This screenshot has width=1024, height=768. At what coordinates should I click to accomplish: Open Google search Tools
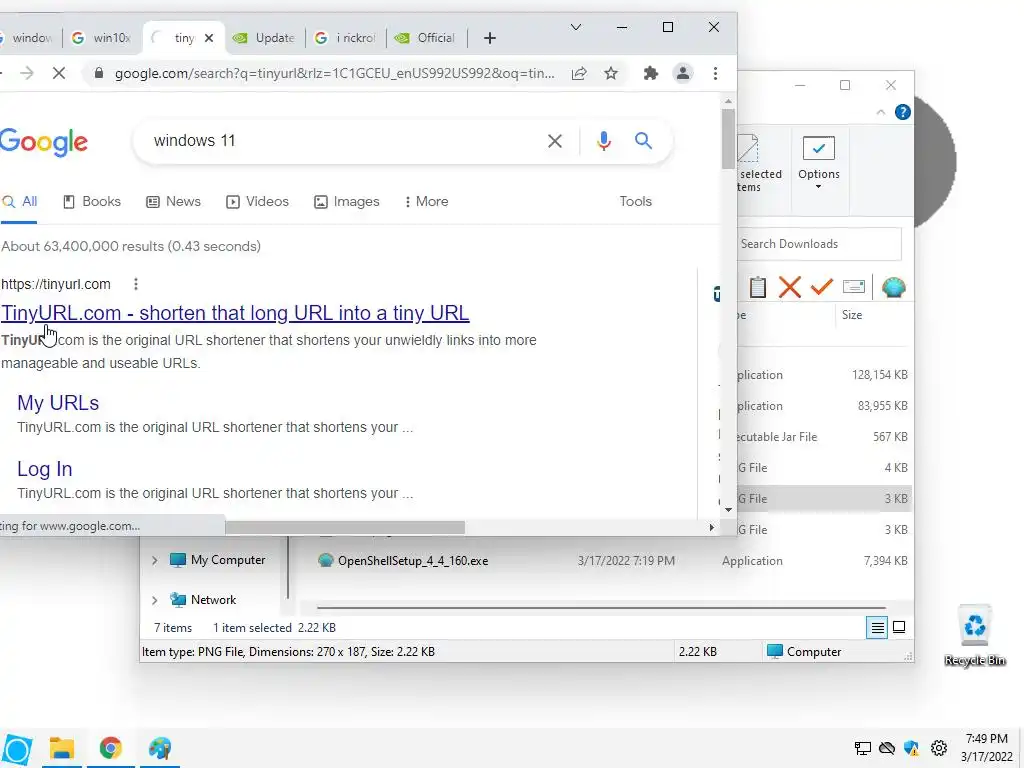point(635,201)
